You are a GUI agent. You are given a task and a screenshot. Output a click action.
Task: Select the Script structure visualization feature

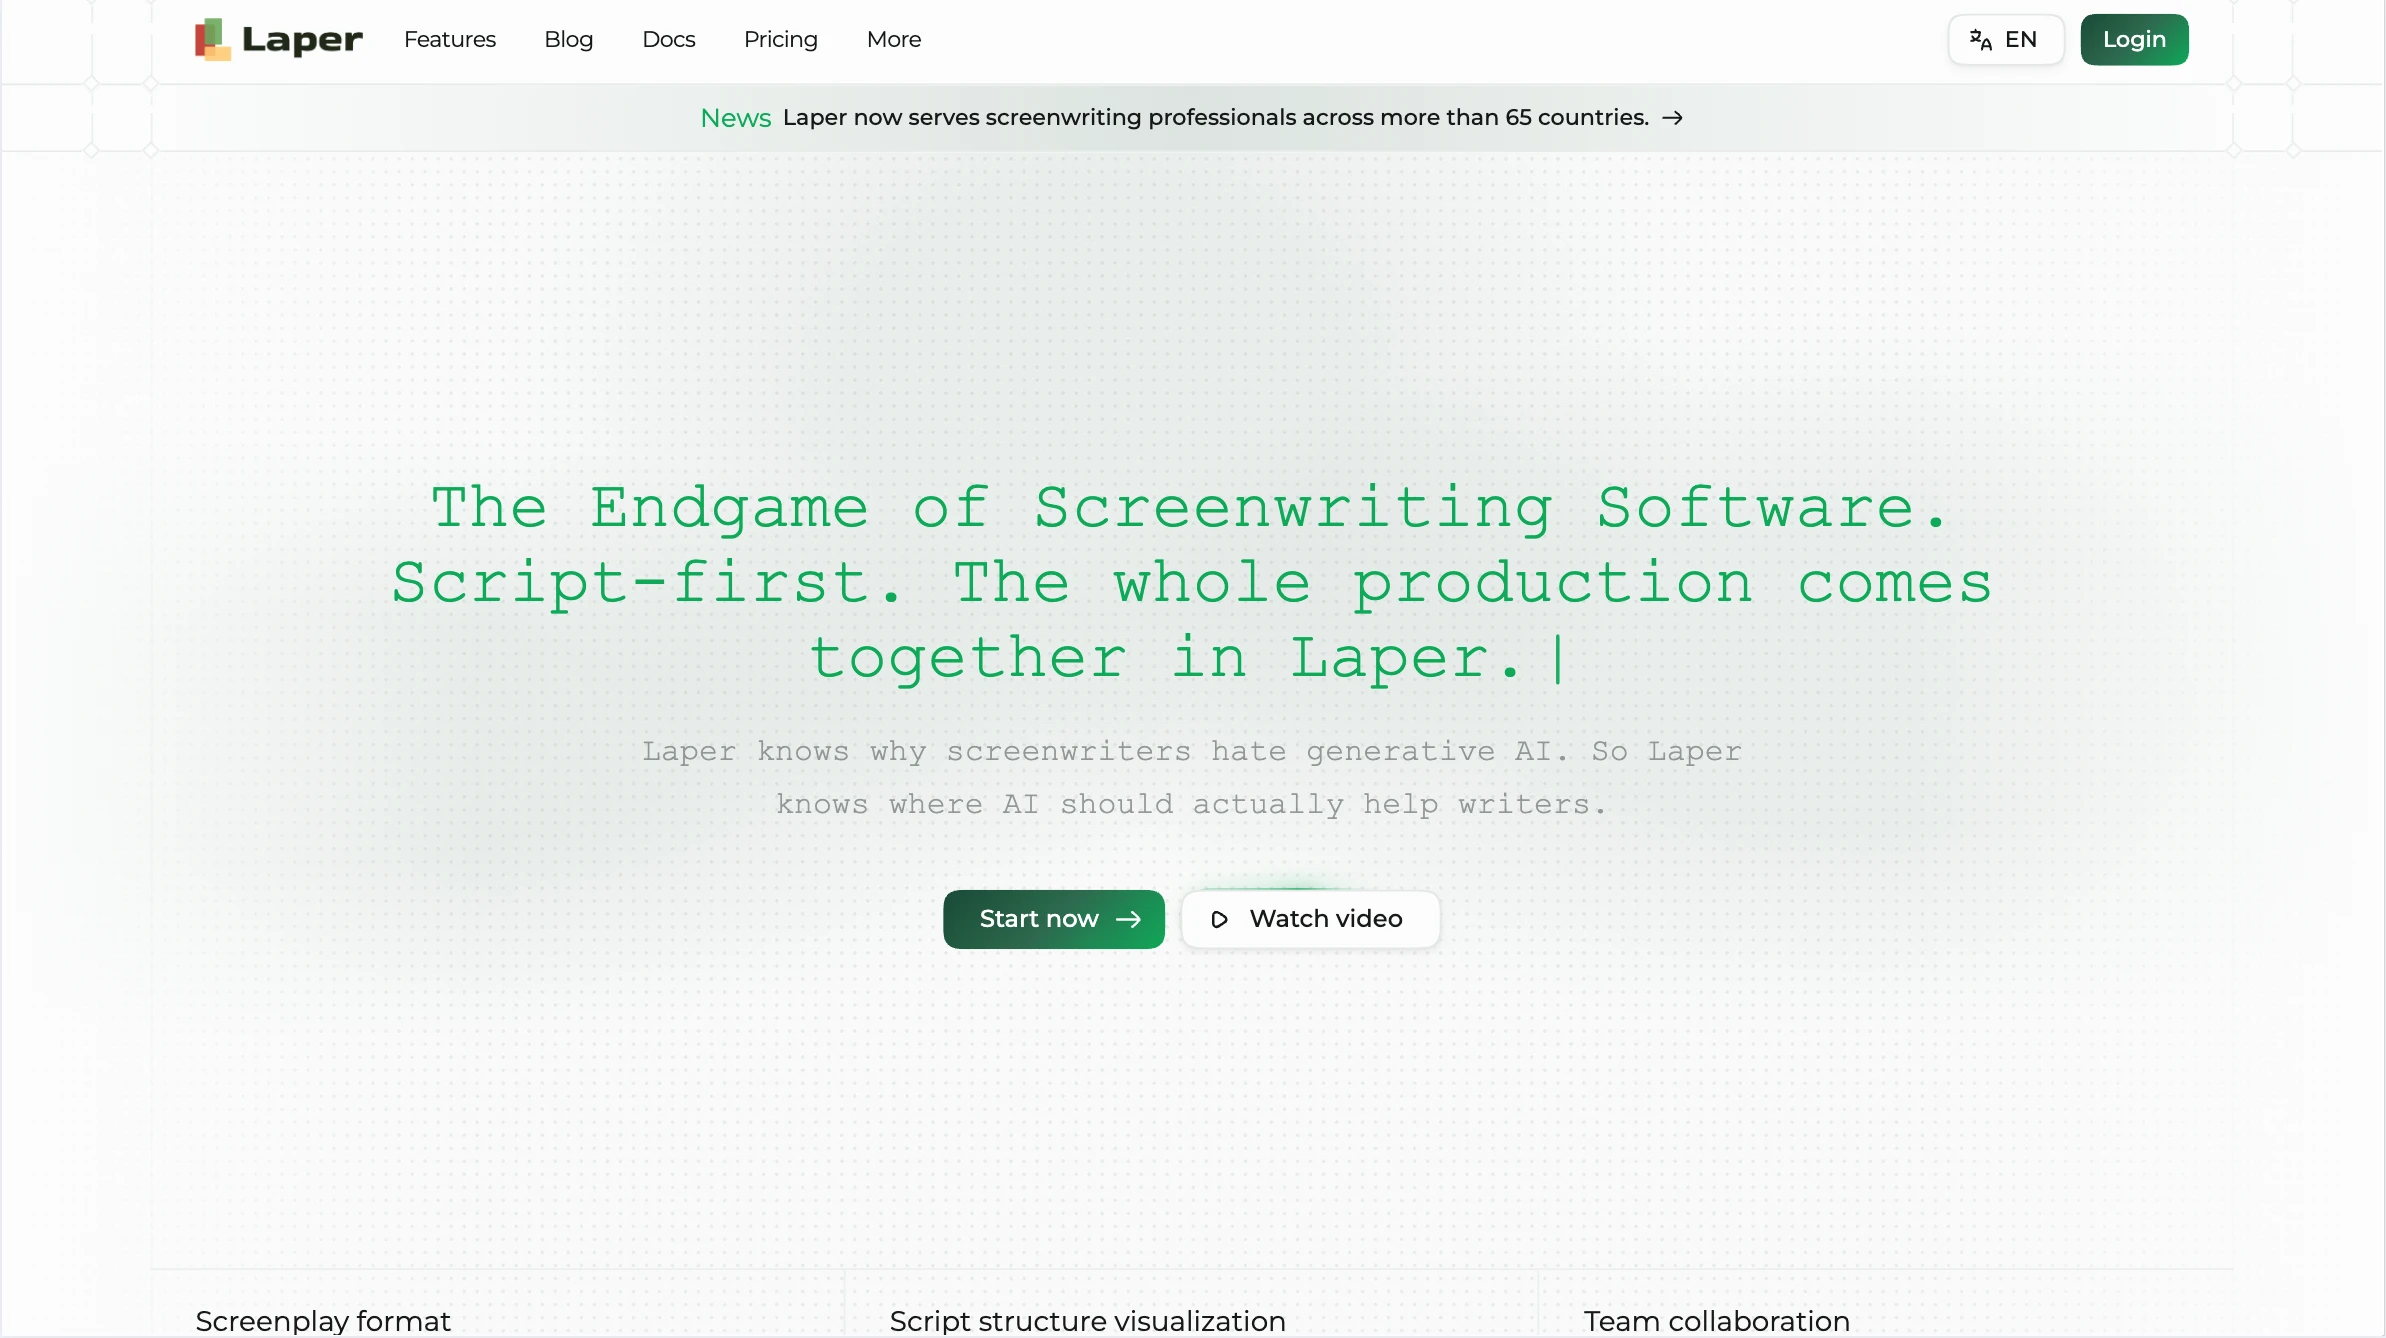[1087, 1320]
